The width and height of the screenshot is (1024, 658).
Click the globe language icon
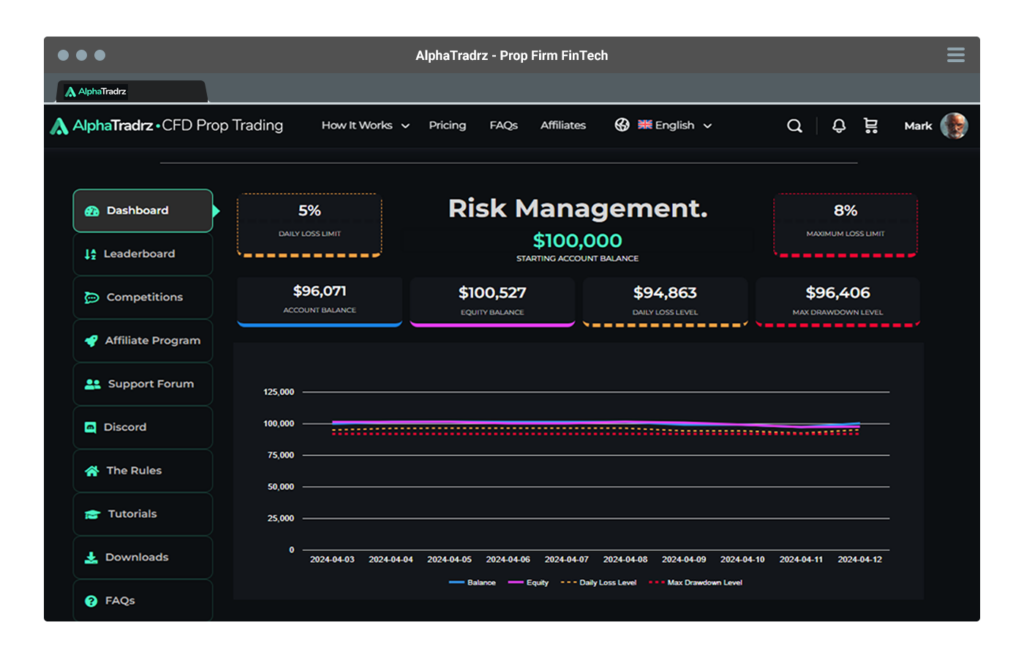click(x=622, y=125)
